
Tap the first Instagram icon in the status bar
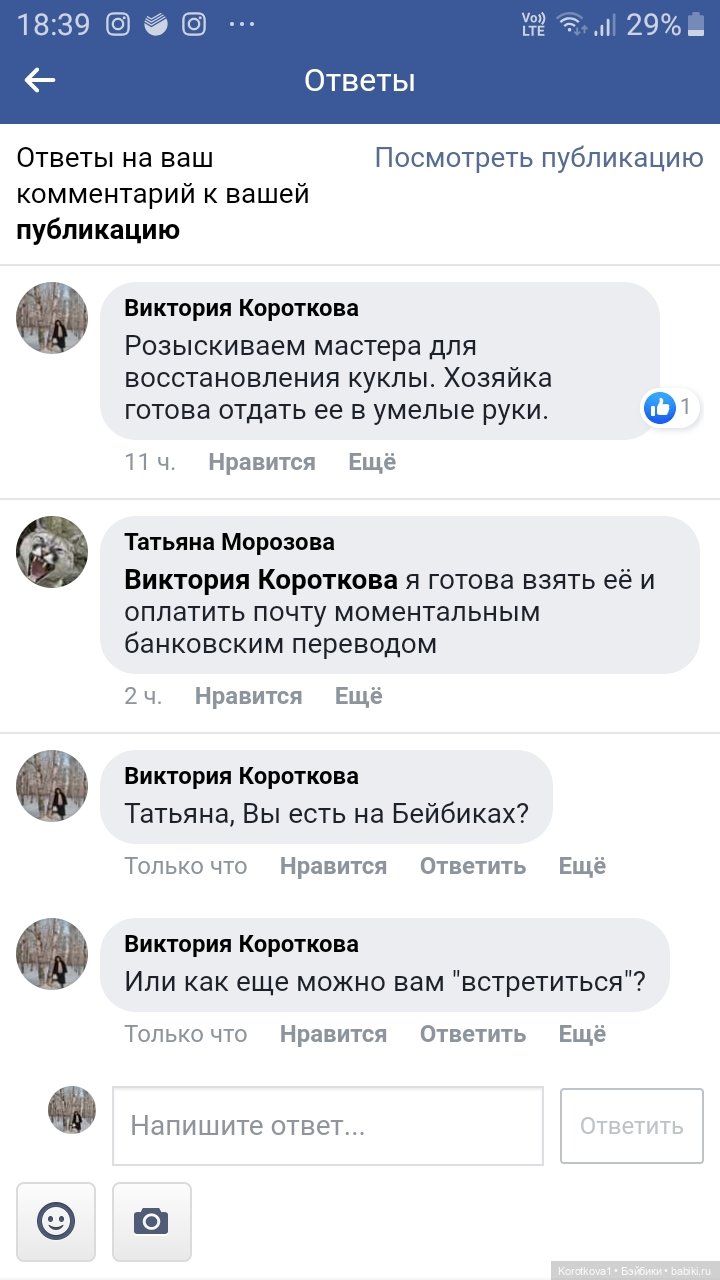[118, 25]
